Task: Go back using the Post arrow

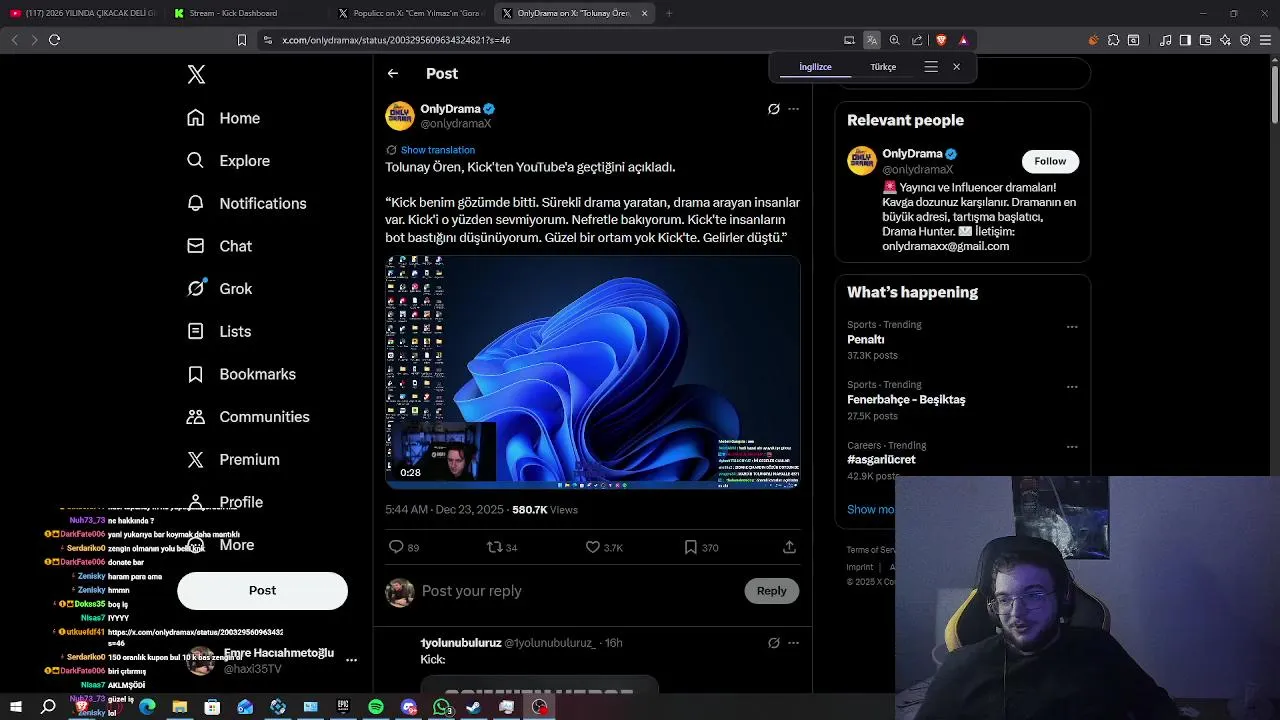Action: tap(393, 73)
